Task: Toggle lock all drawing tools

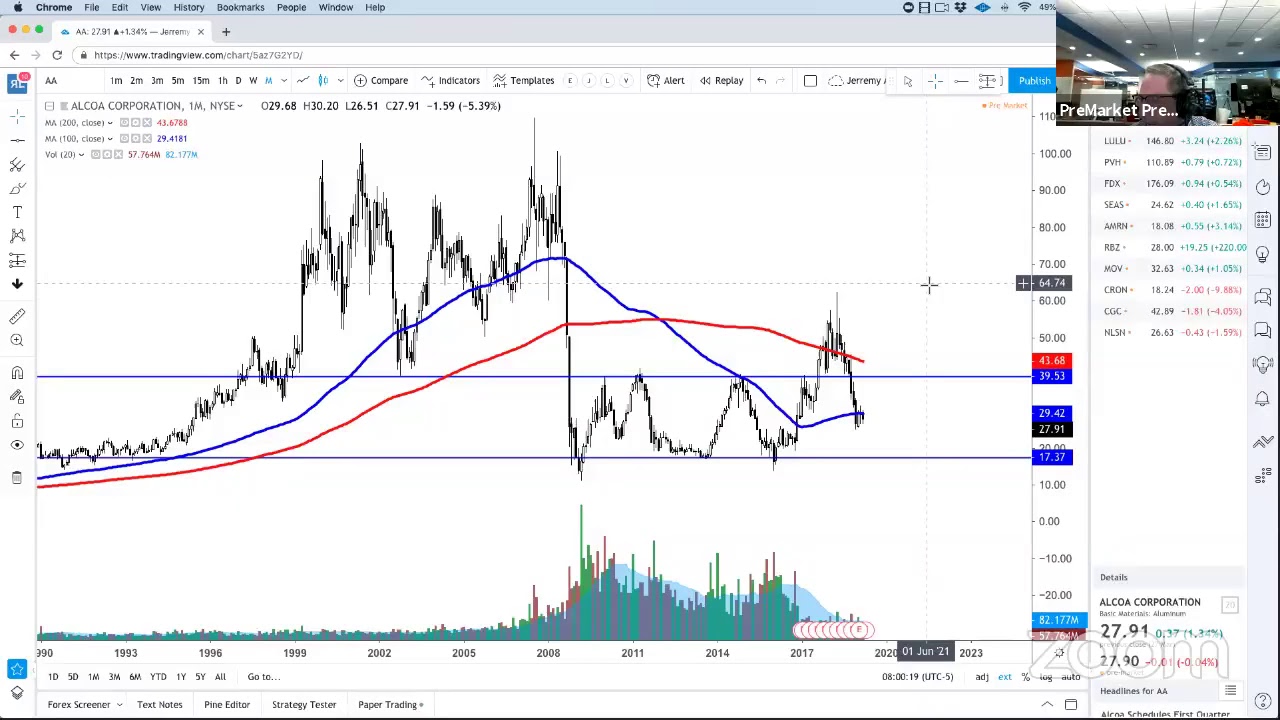Action: [x=17, y=422]
